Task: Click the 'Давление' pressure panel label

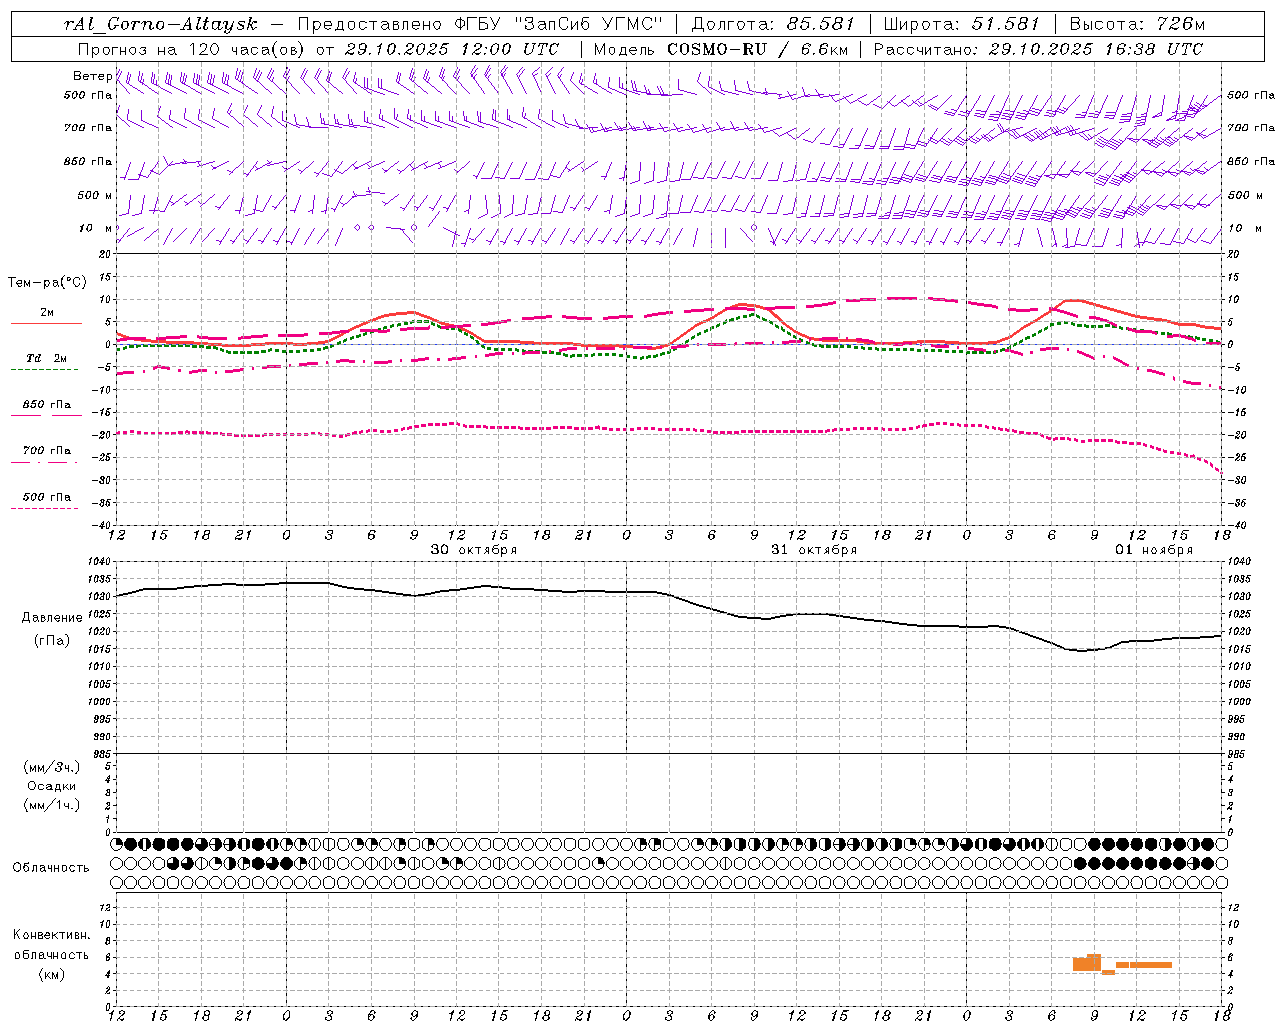Action: pyautogui.click(x=52, y=618)
